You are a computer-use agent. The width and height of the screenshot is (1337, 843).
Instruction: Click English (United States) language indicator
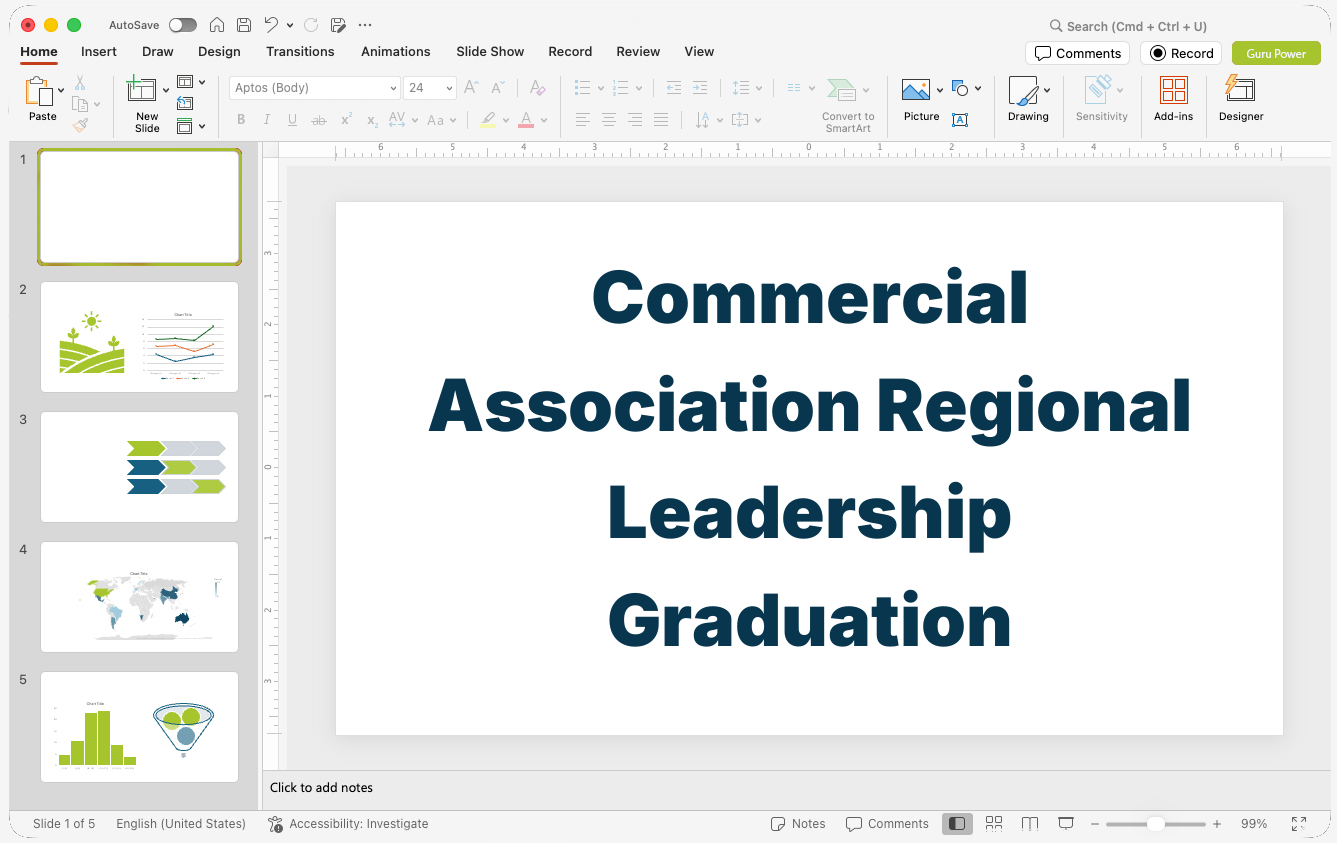point(181,824)
